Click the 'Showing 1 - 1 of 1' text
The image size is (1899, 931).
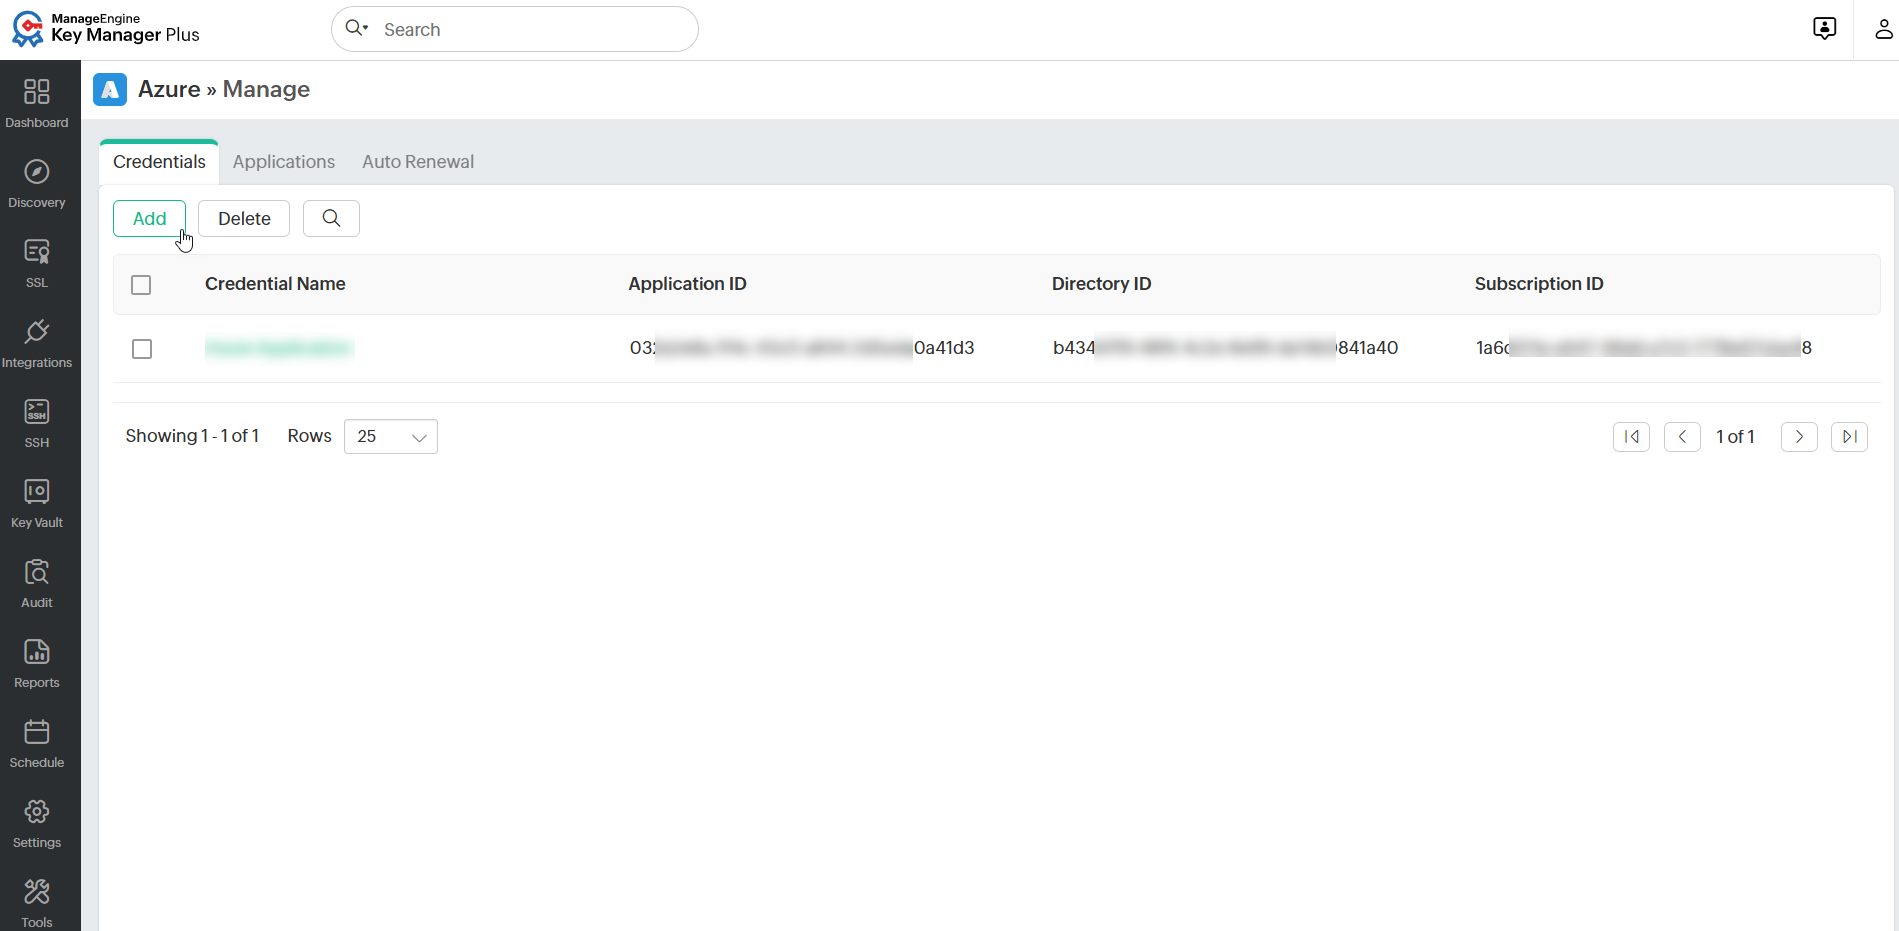click(x=192, y=436)
